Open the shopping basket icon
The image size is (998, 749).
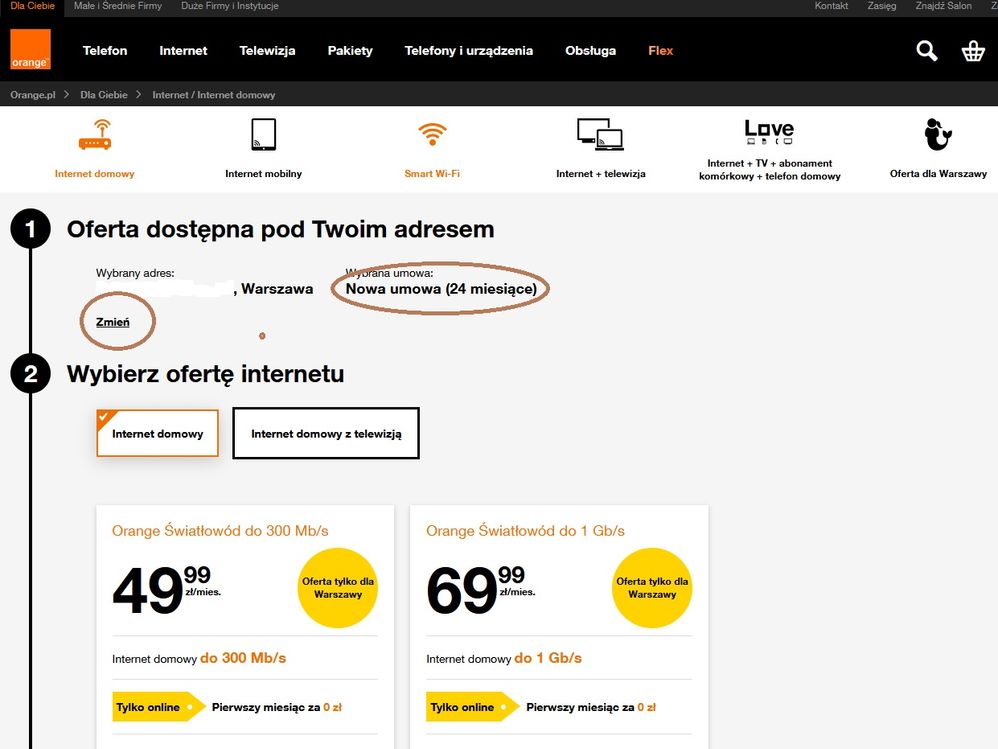pos(972,51)
